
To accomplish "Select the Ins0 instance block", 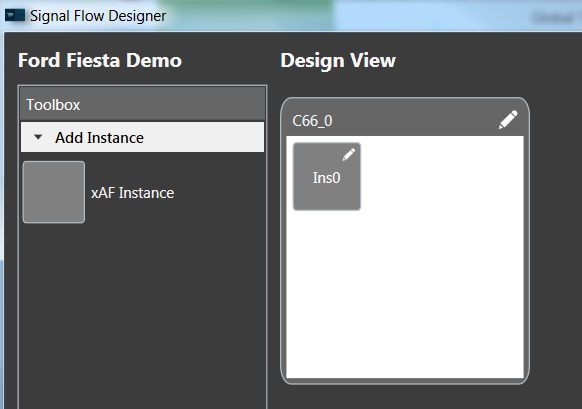I will (x=327, y=176).
